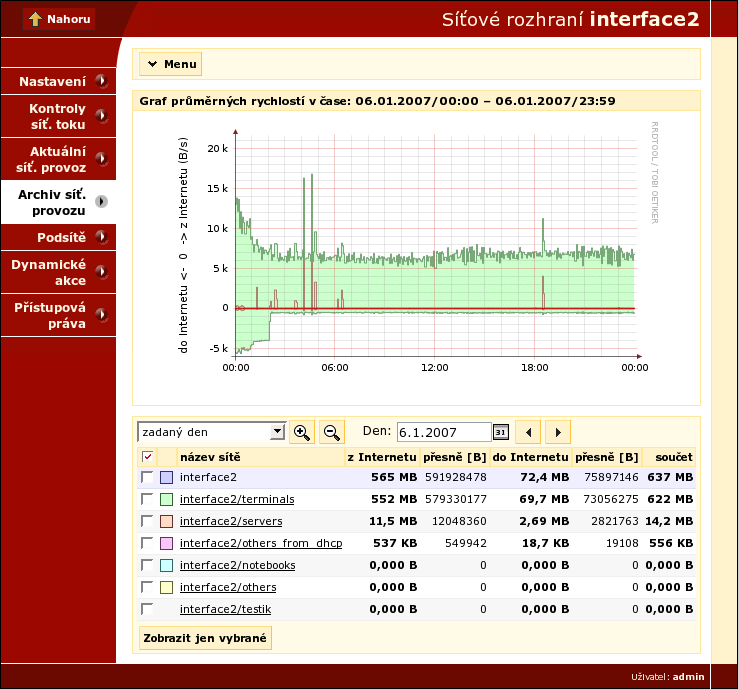Select Archiv síť. provozu sidebar item
This screenshot has width=739, height=690.
tap(58, 202)
